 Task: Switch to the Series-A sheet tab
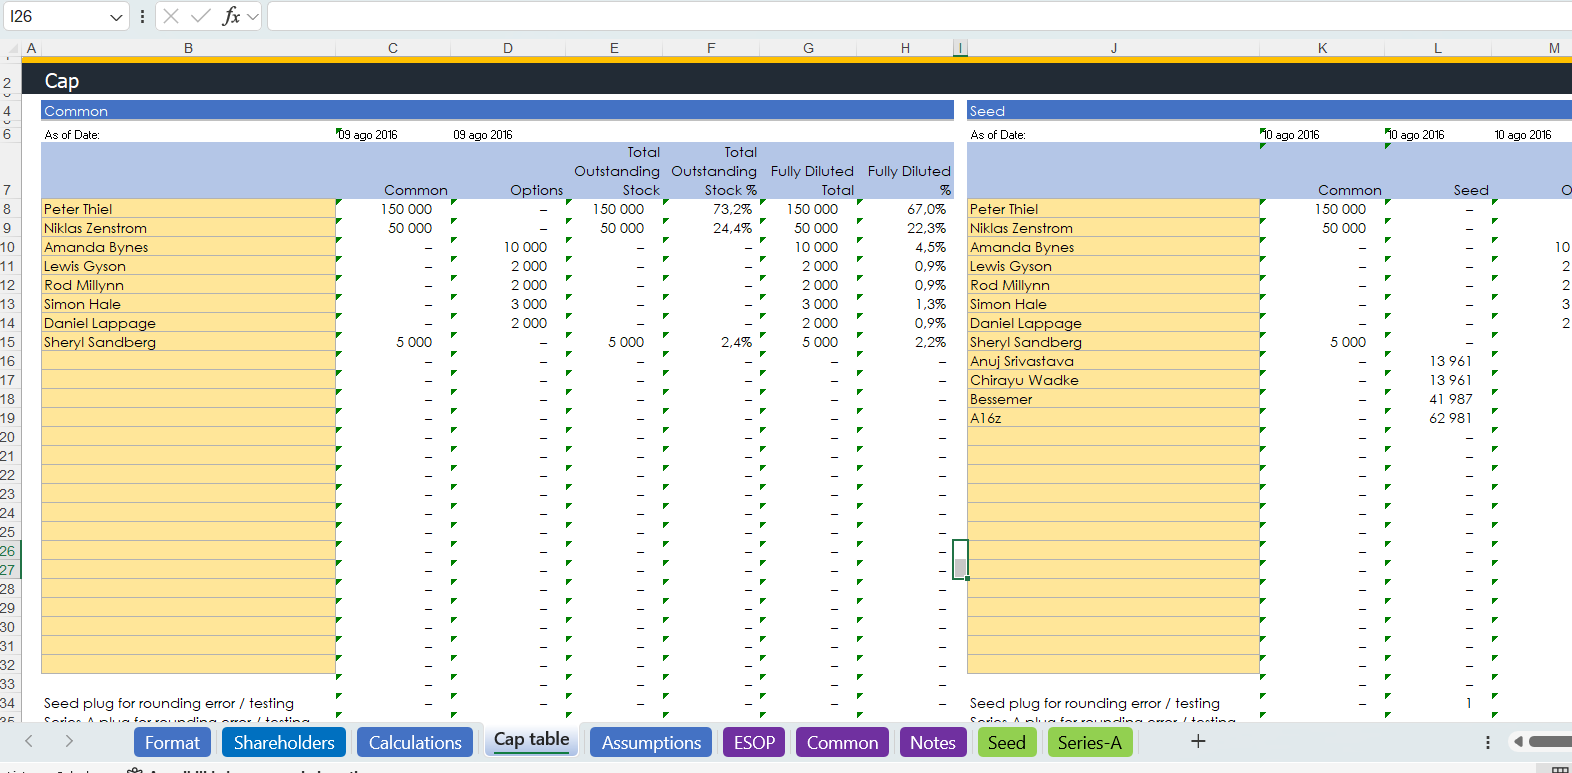pos(1090,742)
